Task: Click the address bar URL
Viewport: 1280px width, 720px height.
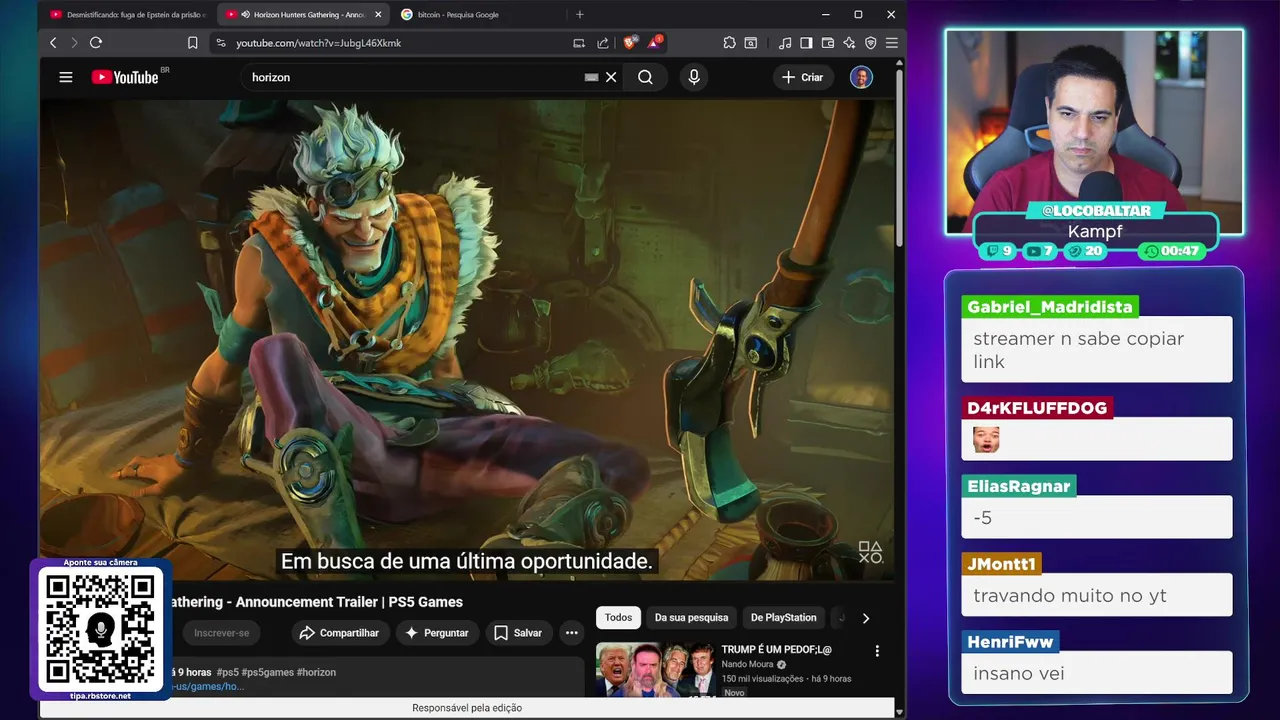Action: click(318, 43)
